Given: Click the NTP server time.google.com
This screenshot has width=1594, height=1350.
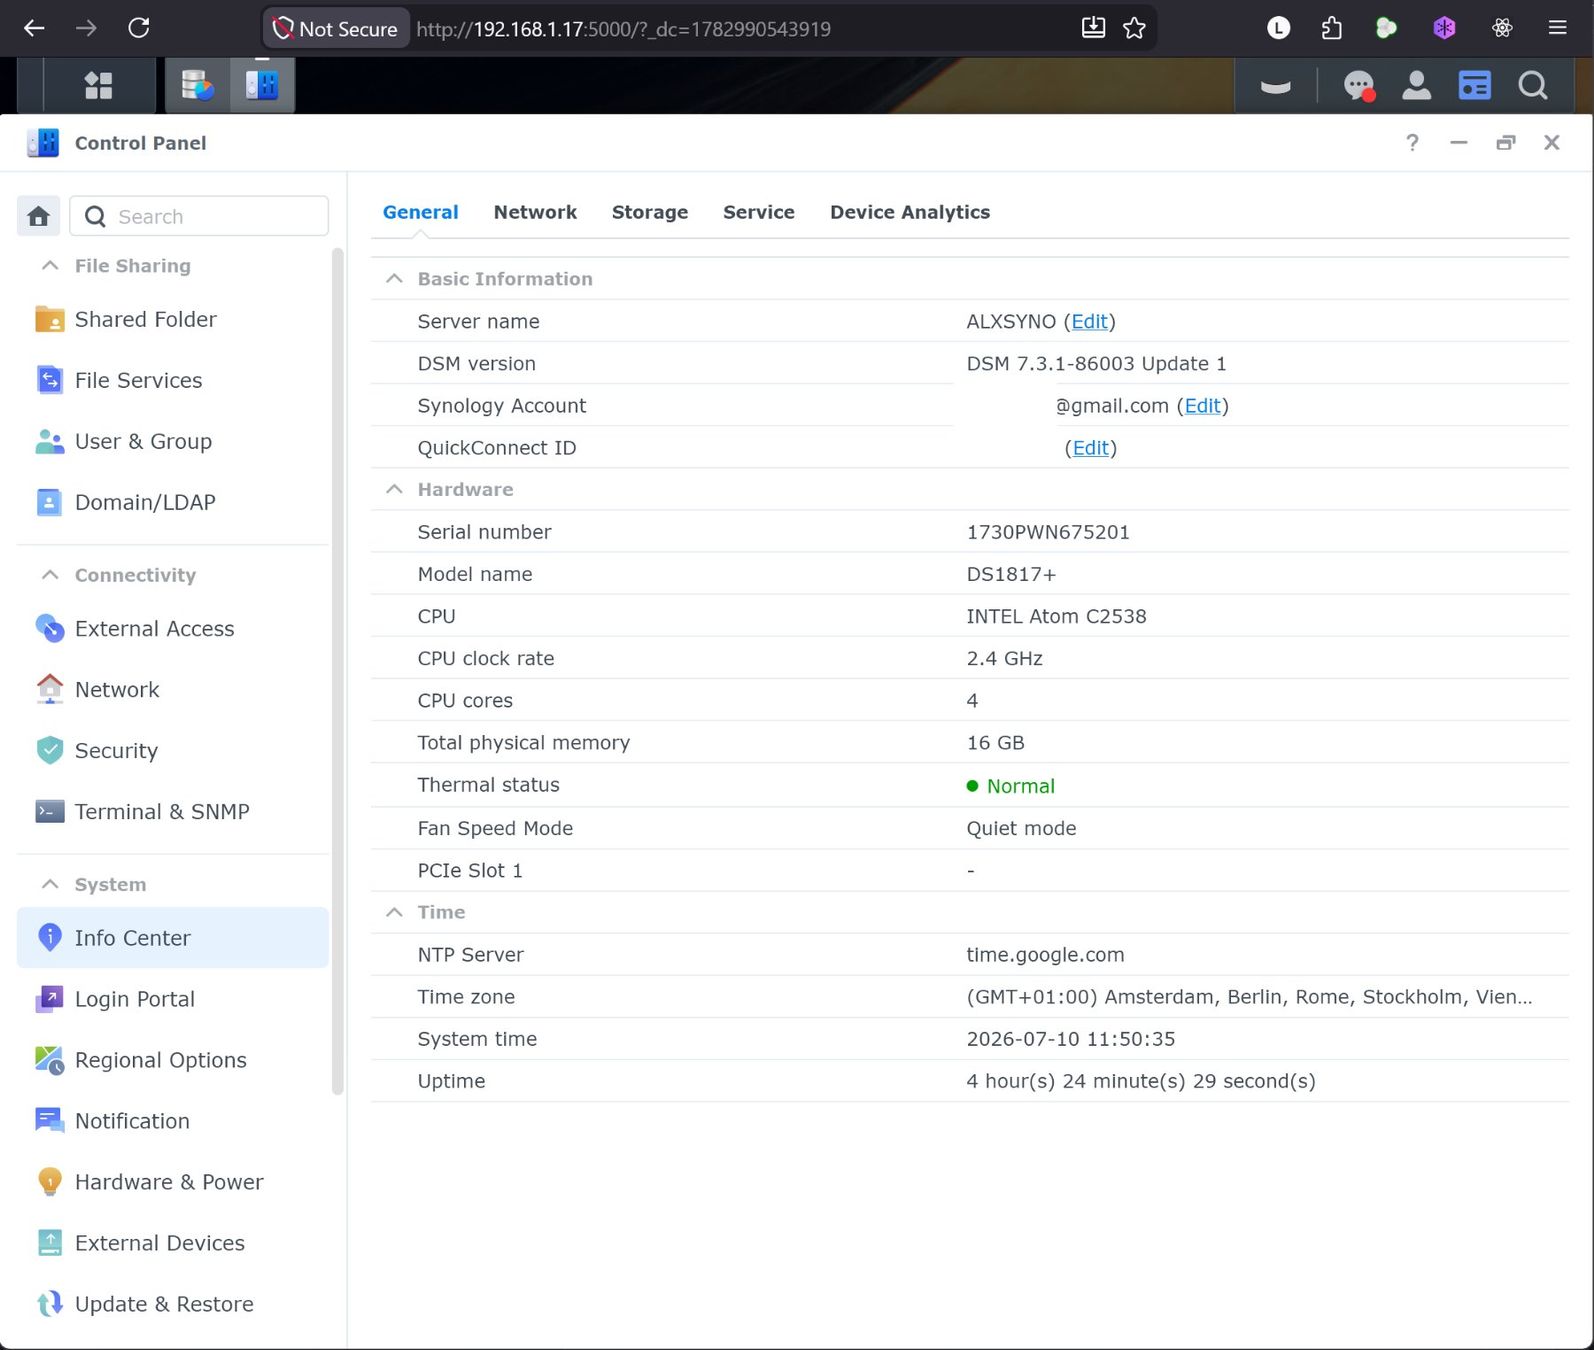Looking at the screenshot, I should [x=1045, y=954].
